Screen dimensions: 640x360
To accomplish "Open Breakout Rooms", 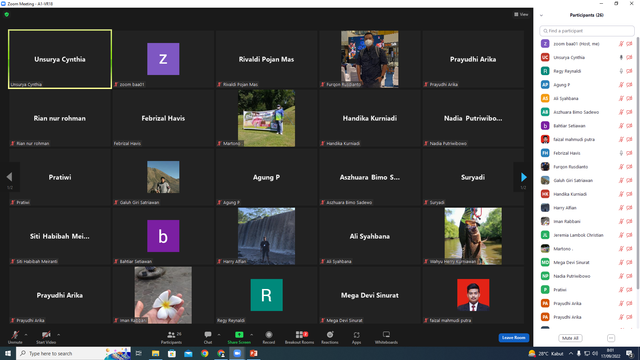I will [x=300, y=337].
